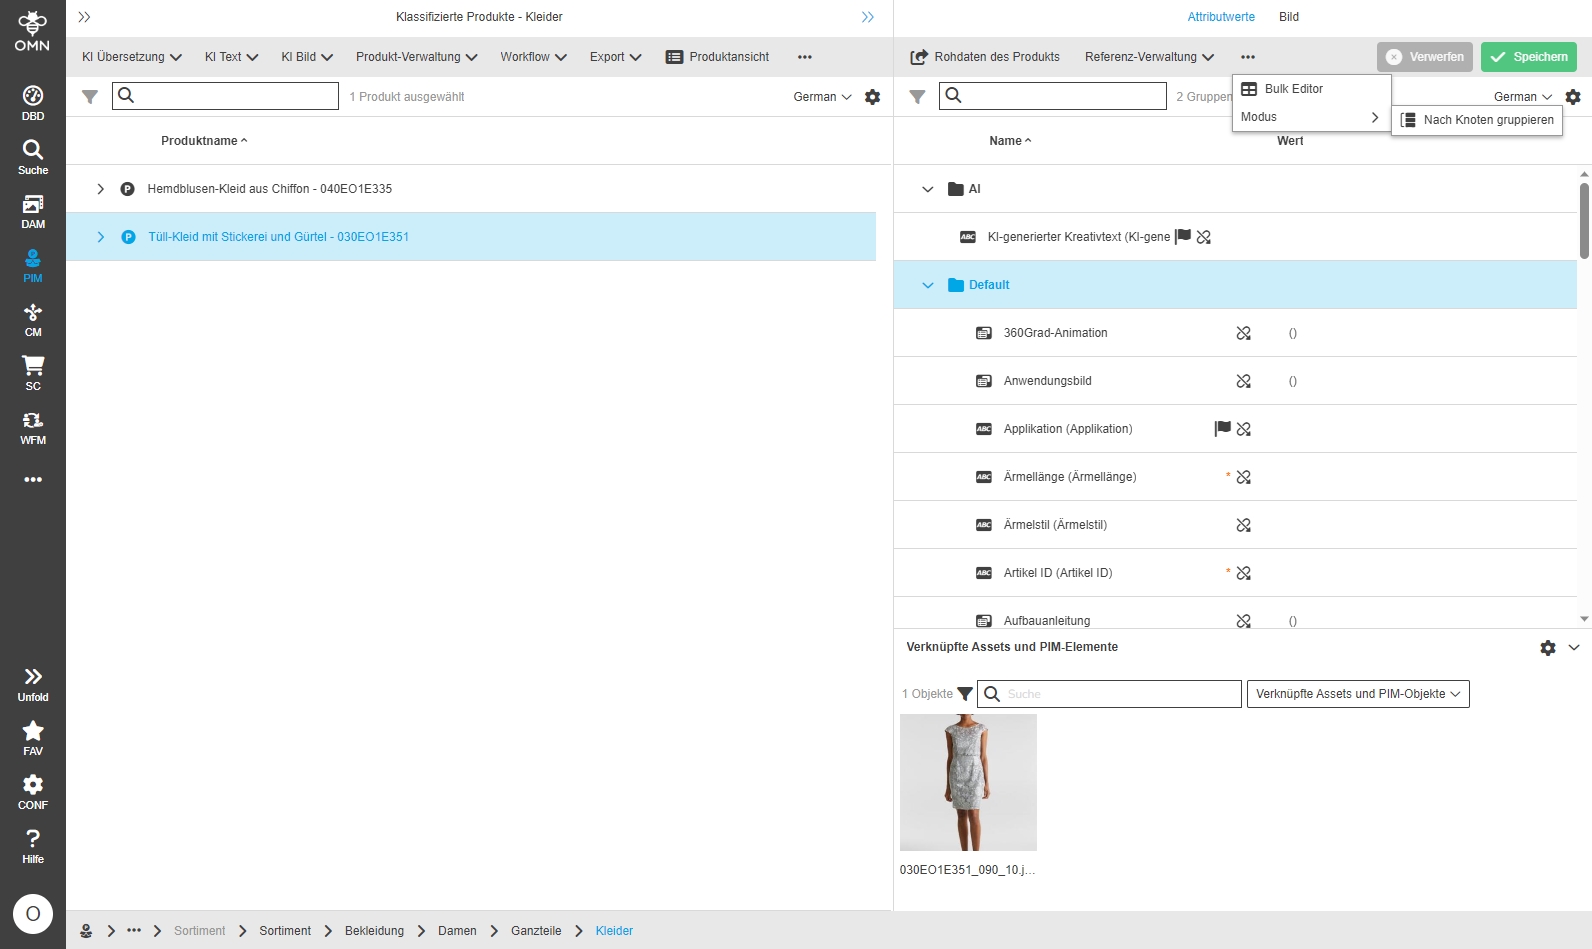This screenshot has height=949, width=1592.
Task: Expand the Hemdblusen-Kleid aus Chiffon product row
Action: point(101,189)
